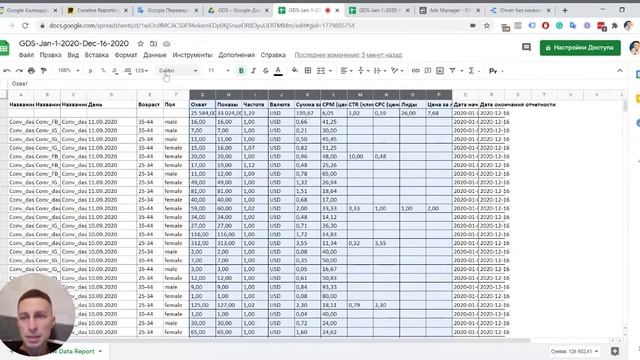640x360 pixels.
Task: Rename the document title GDS-Jan-1-2020-Dec-16-2020
Action: click(74, 43)
